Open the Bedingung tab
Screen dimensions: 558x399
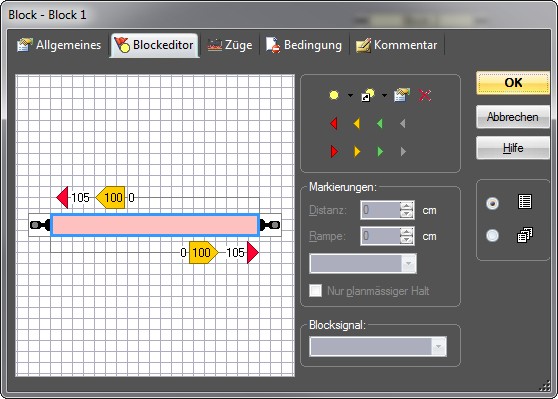[x=304, y=45]
